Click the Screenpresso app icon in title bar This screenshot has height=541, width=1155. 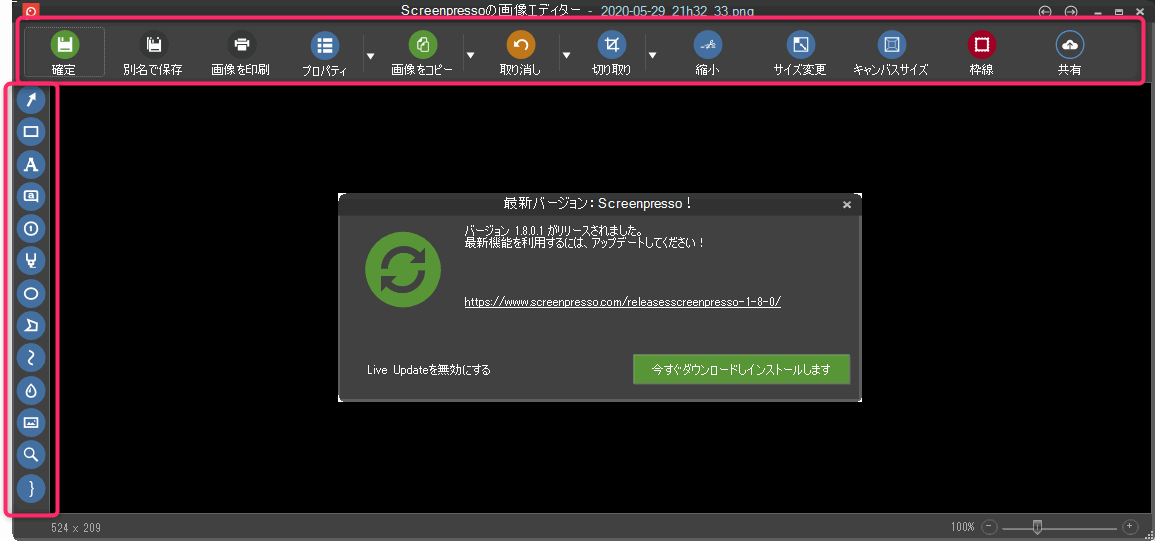tap(31, 10)
